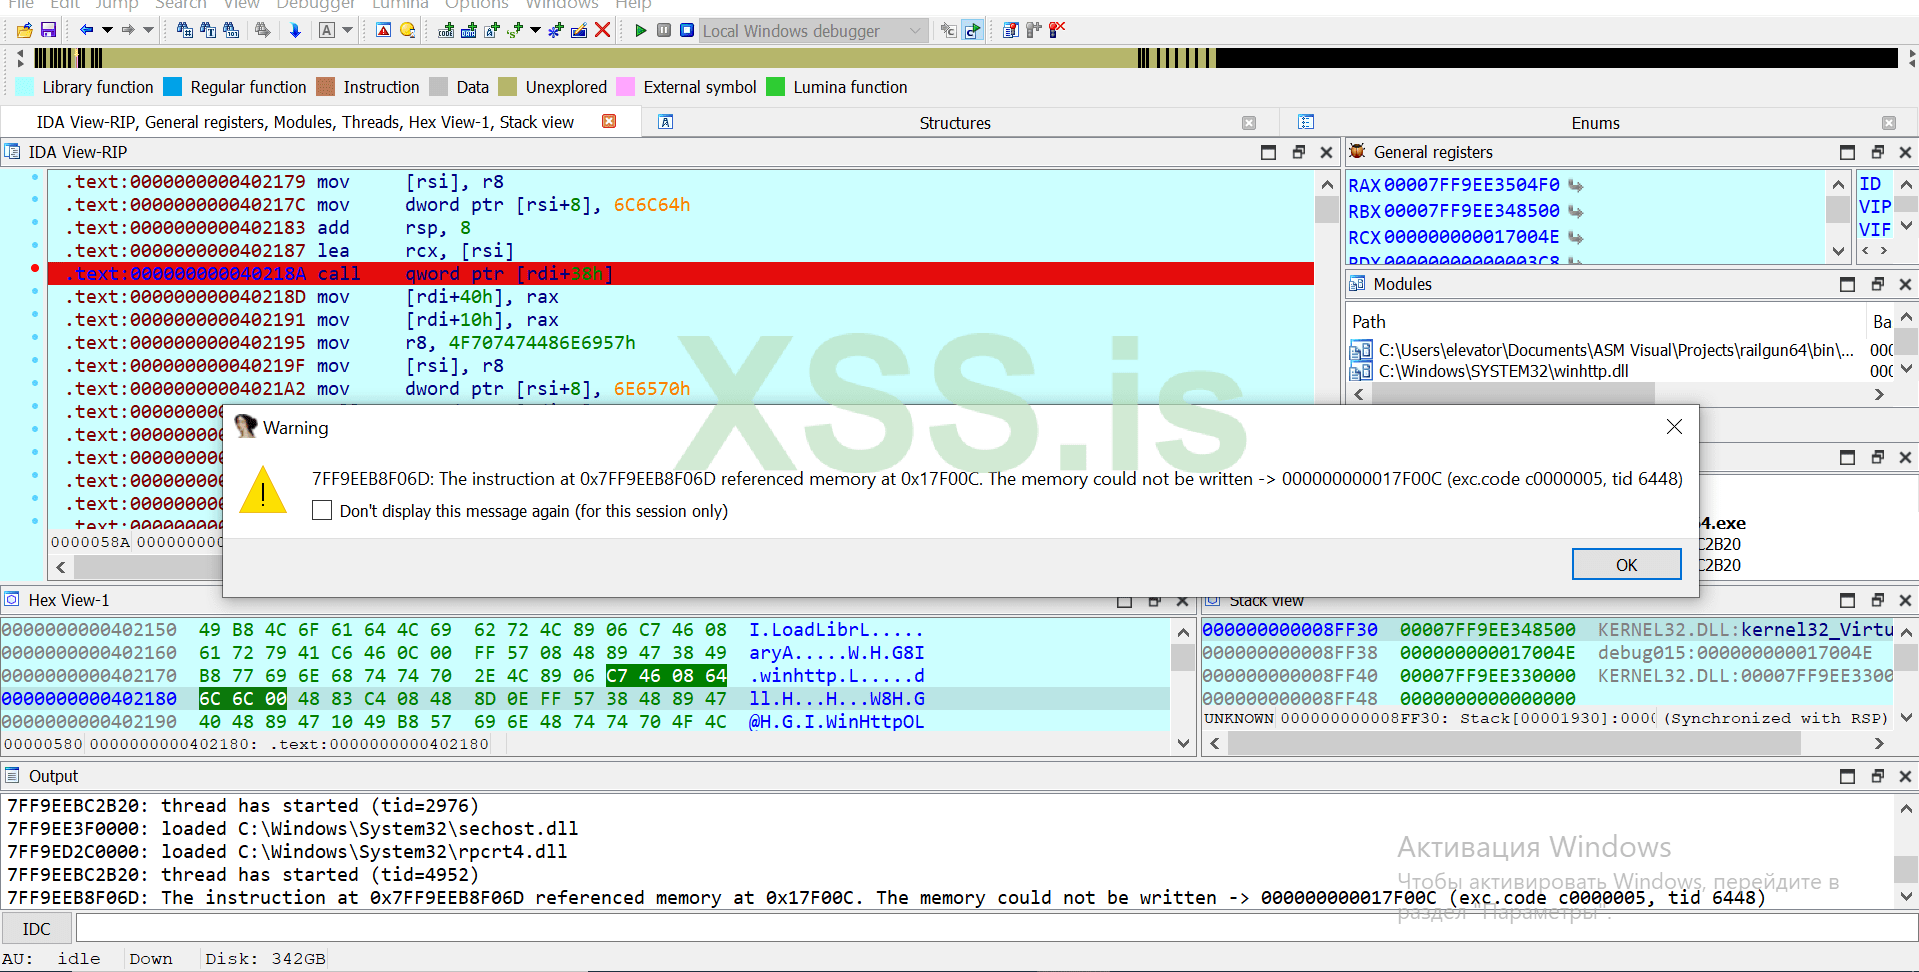Toggle the VIP flag in registers panel

1875,207
